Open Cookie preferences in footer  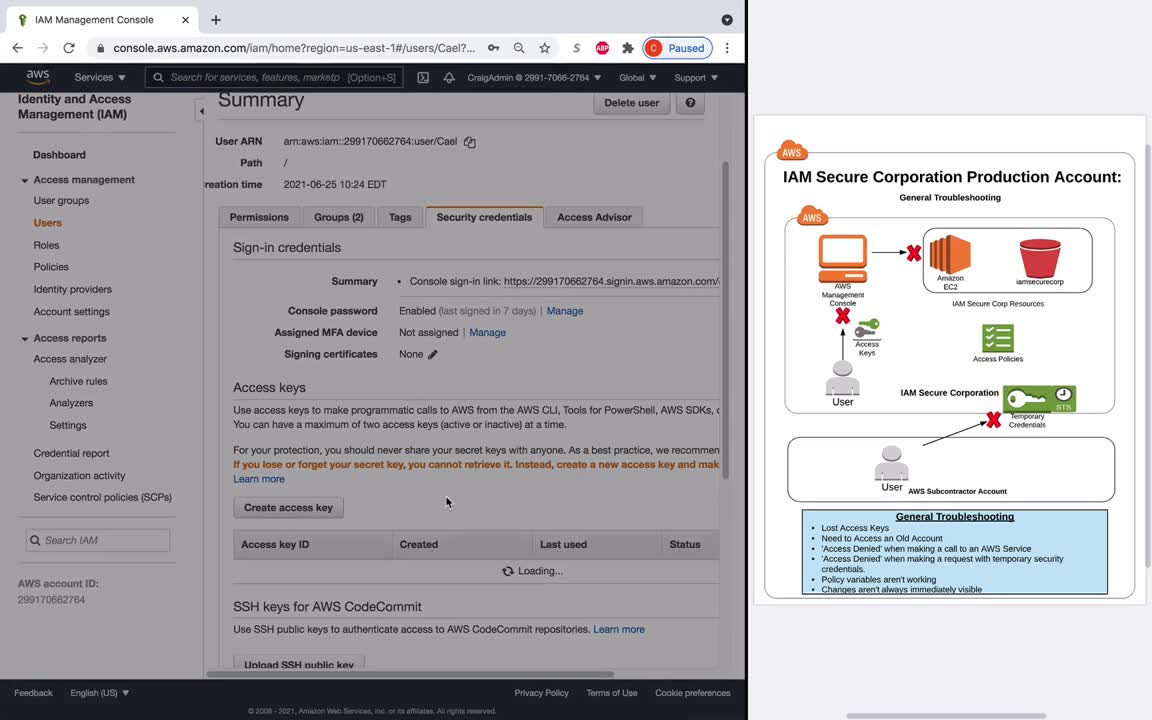coord(693,693)
